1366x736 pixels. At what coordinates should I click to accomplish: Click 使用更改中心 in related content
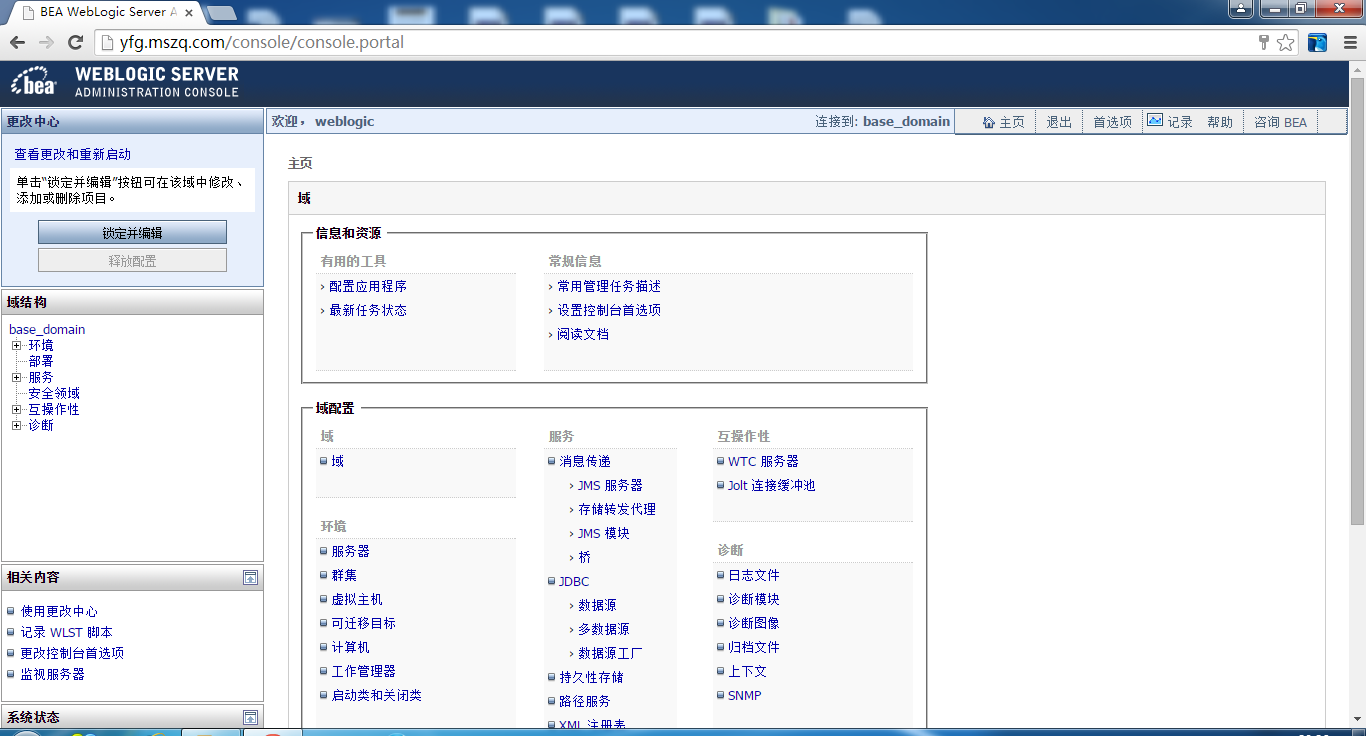tap(59, 611)
